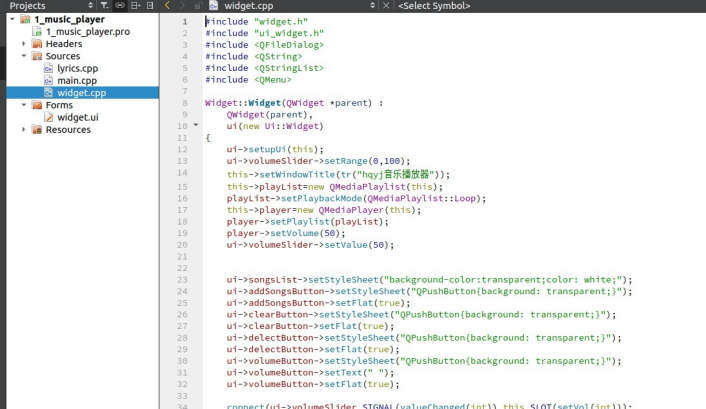Open main.cpp in the project tree

click(77, 80)
